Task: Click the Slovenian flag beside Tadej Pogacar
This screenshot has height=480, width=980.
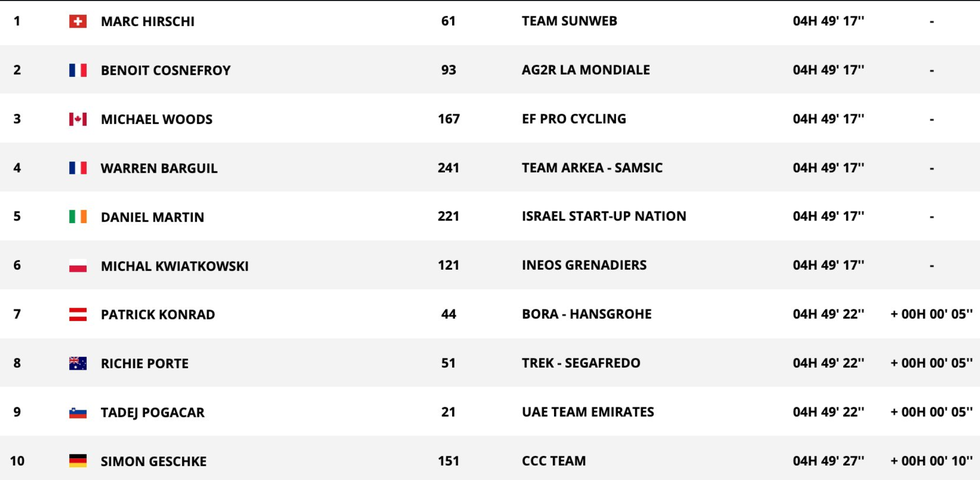Action: 78,412
